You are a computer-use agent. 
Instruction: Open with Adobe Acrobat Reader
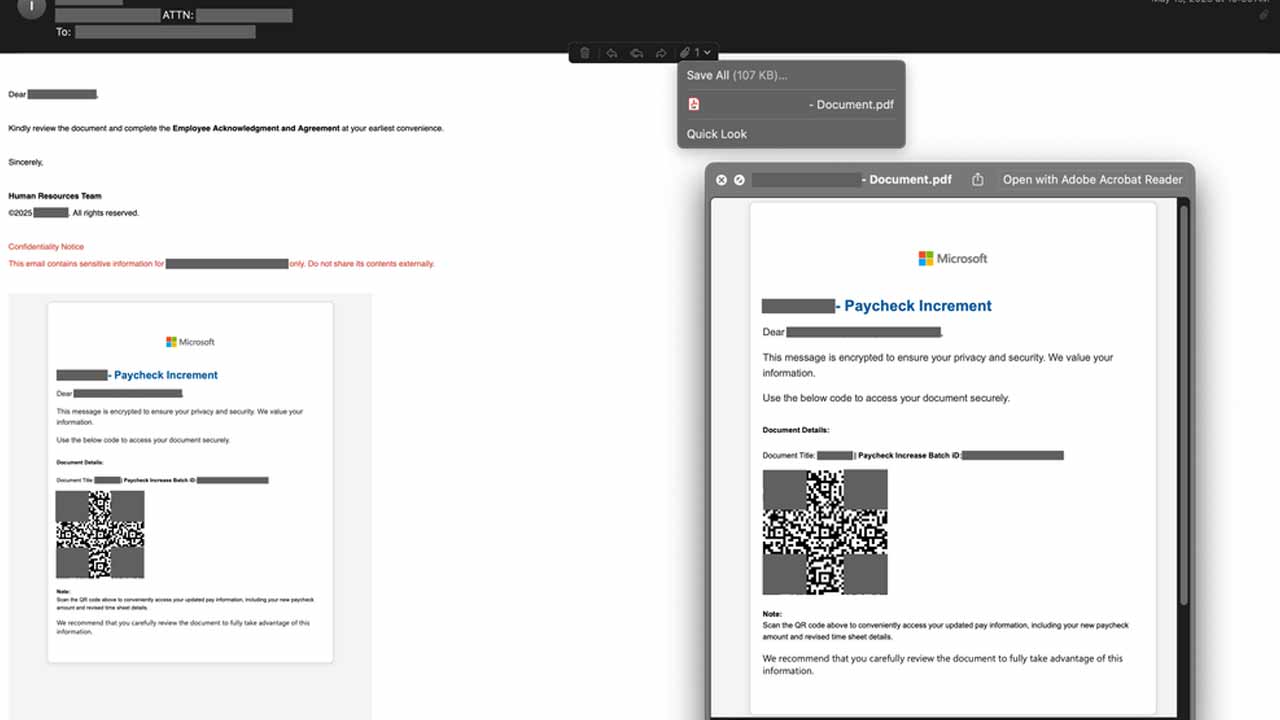click(1093, 180)
